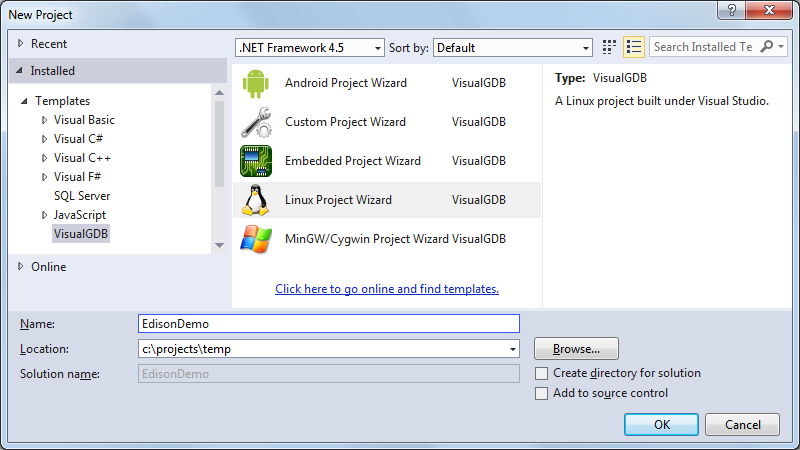This screenshot has height=450, width=800.
Task: Click the template tree scroll-up arrow
Action: pyautogui.click(x=219, y=93)
